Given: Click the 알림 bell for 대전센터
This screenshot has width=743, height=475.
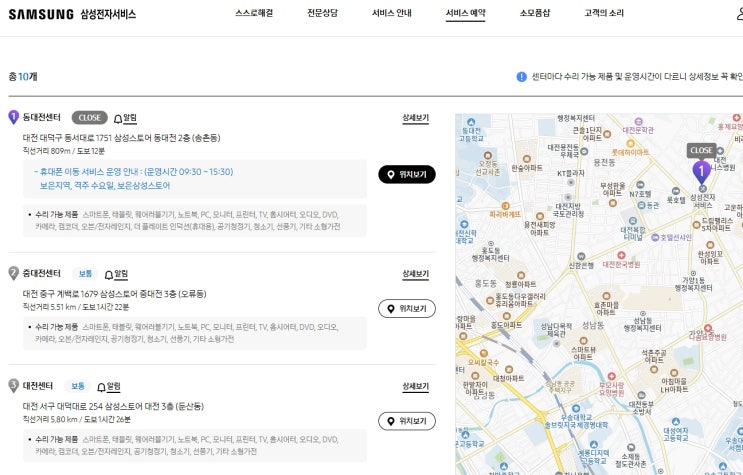Looking at the screenshot, I should (x=109, y=386).
